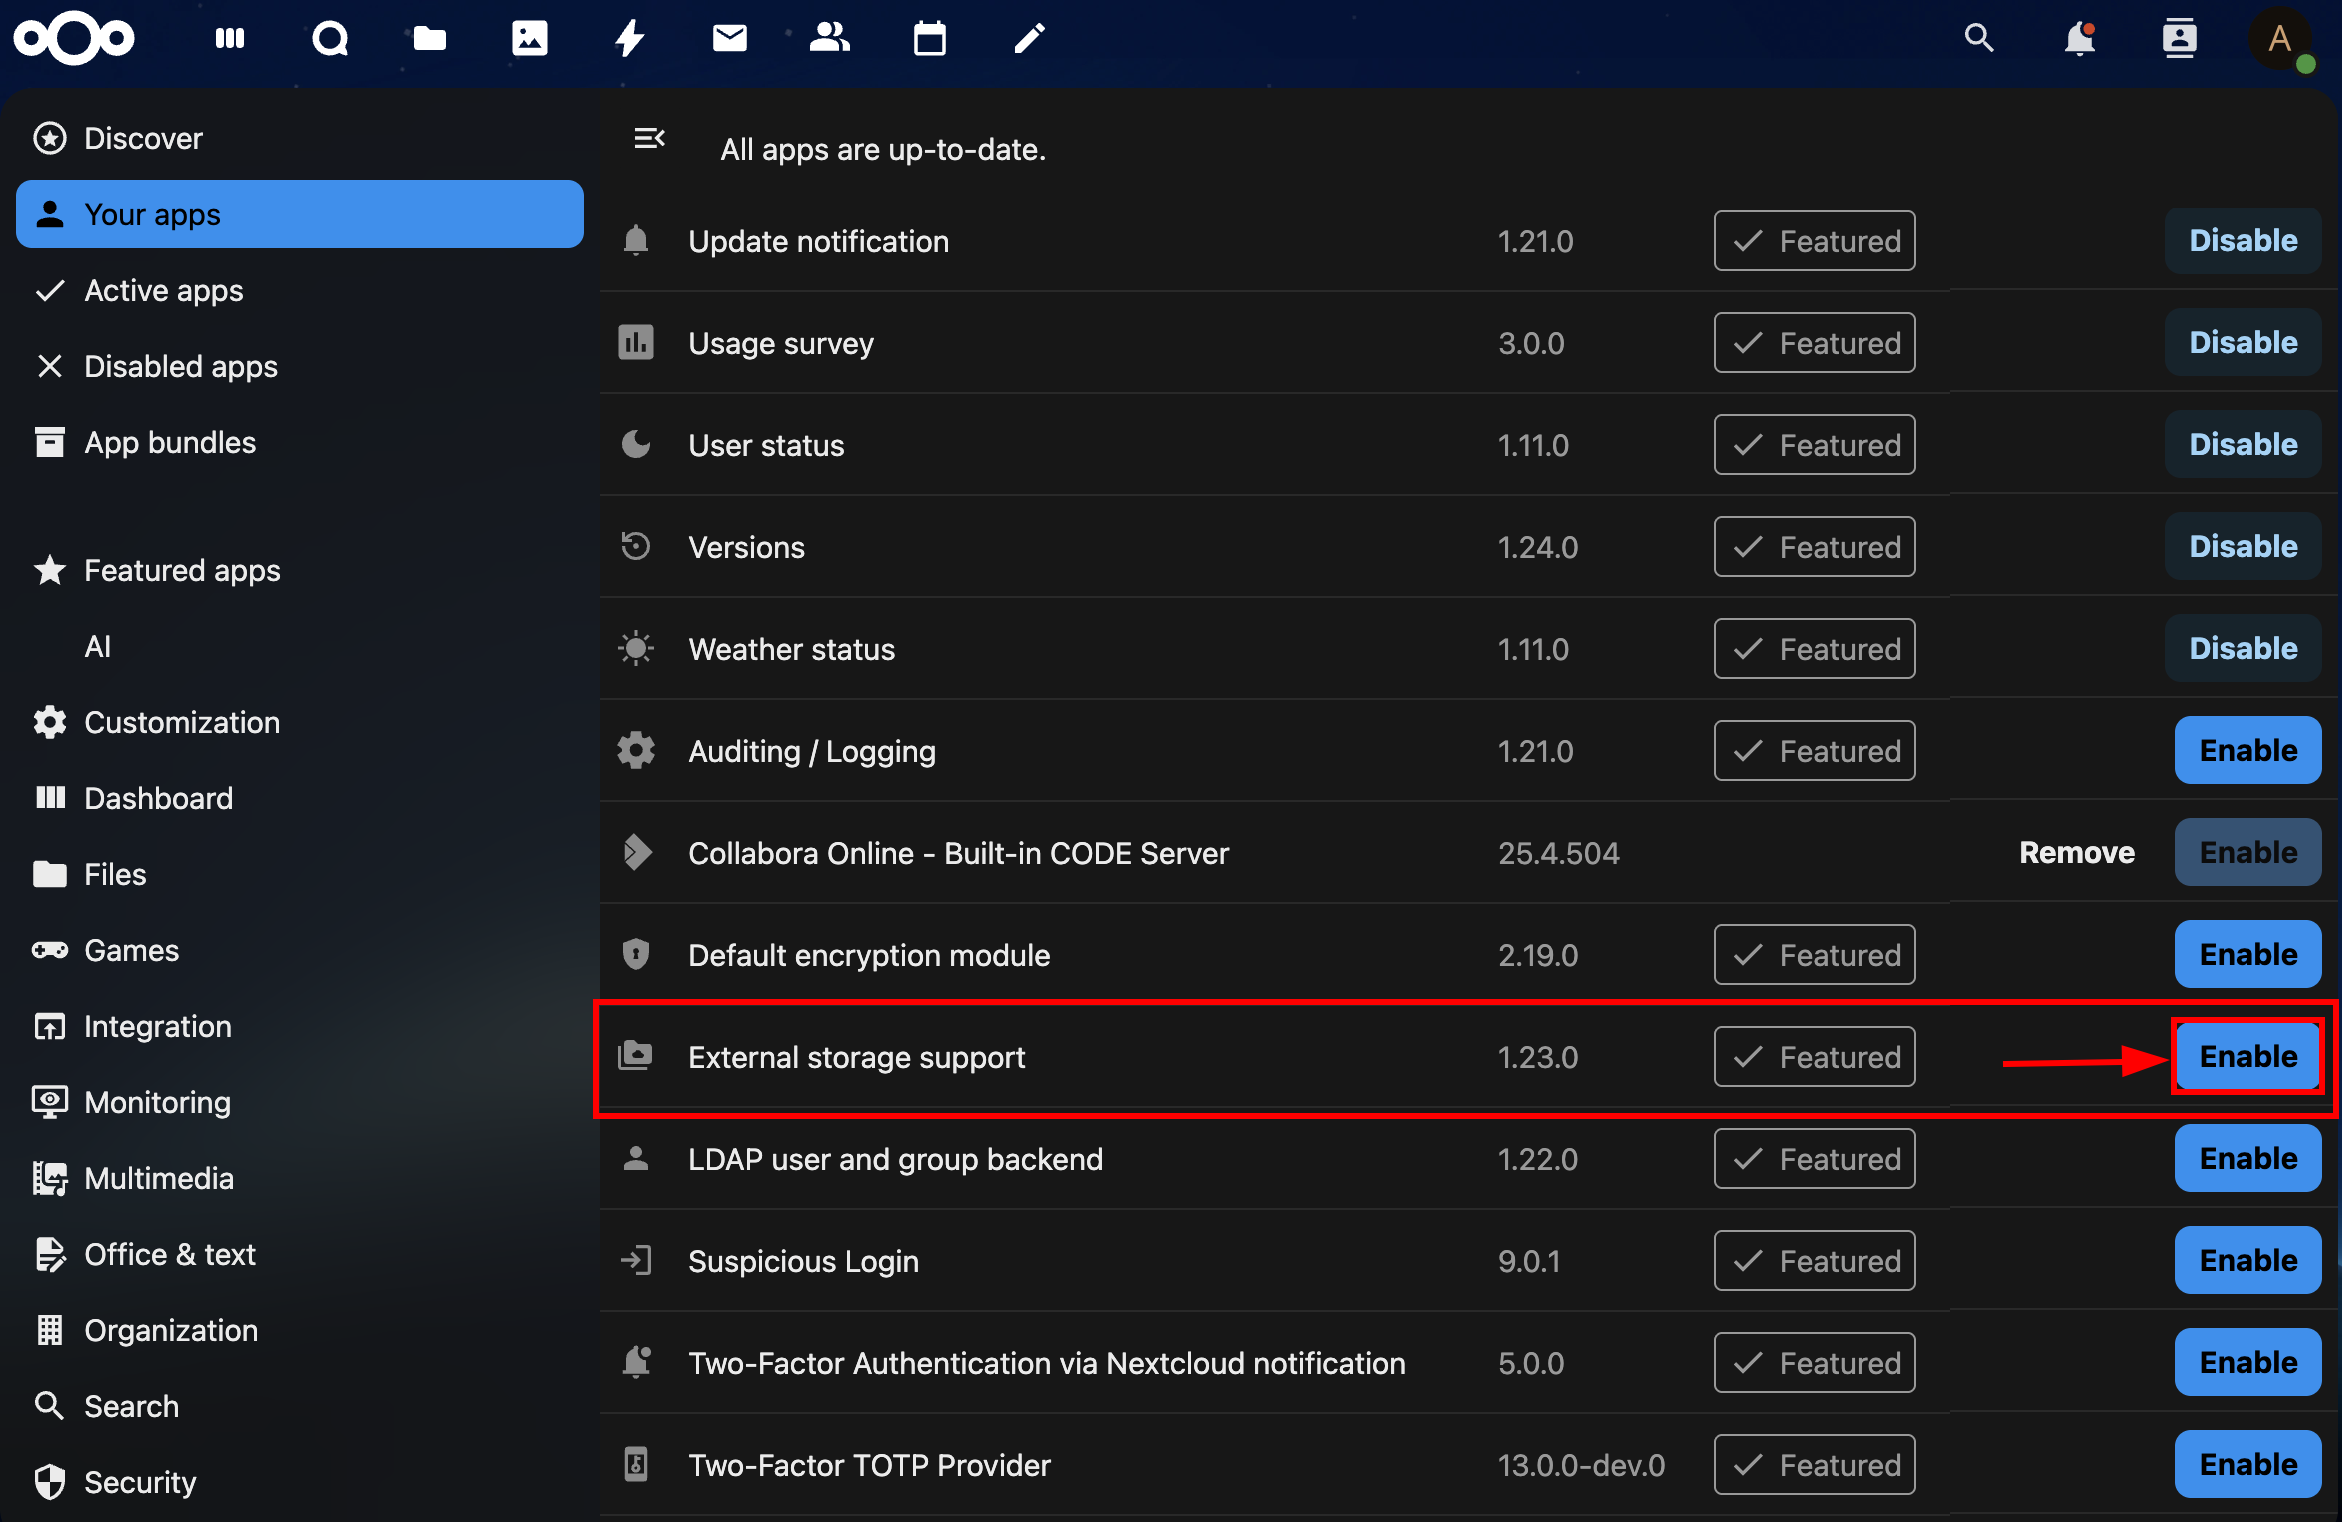Open the Contacts icon in top bar

[830, 39]
